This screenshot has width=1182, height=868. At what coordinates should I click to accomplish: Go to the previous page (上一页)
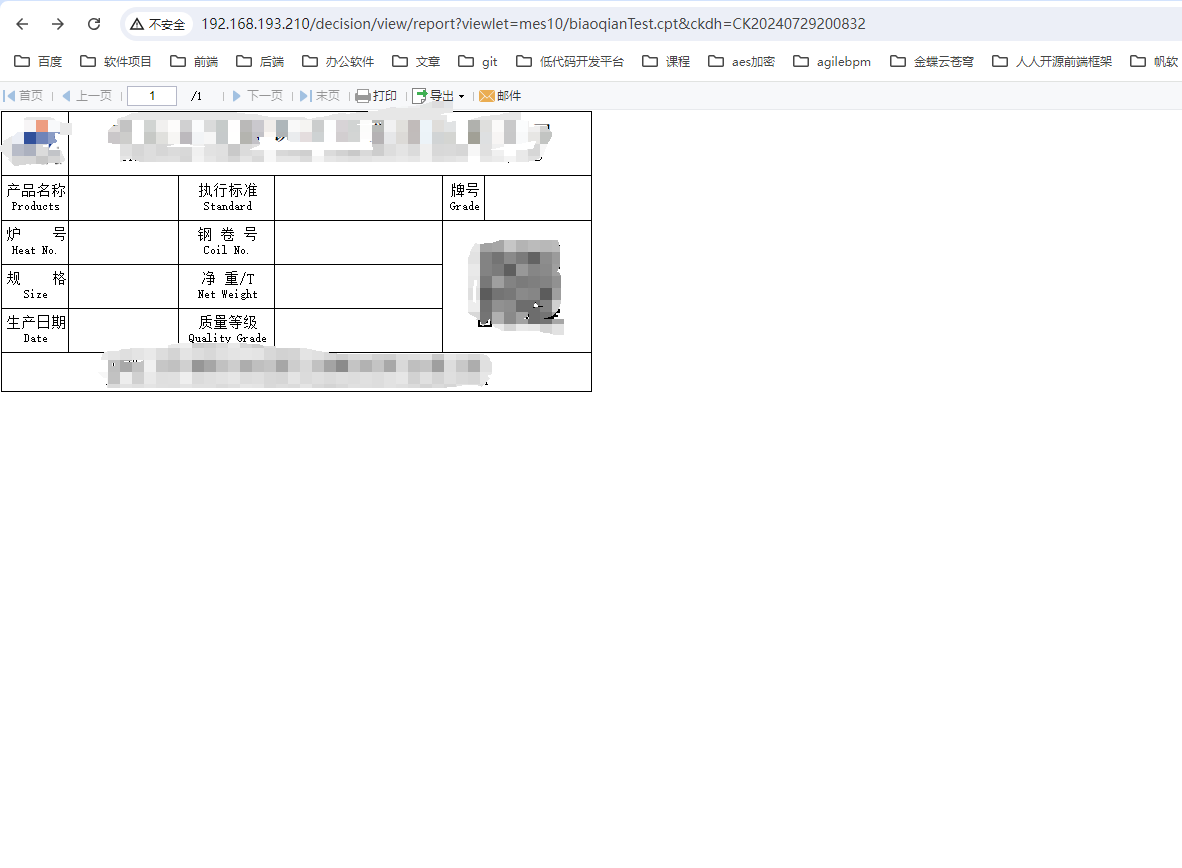pyautogui.click(x=87, y=96)
